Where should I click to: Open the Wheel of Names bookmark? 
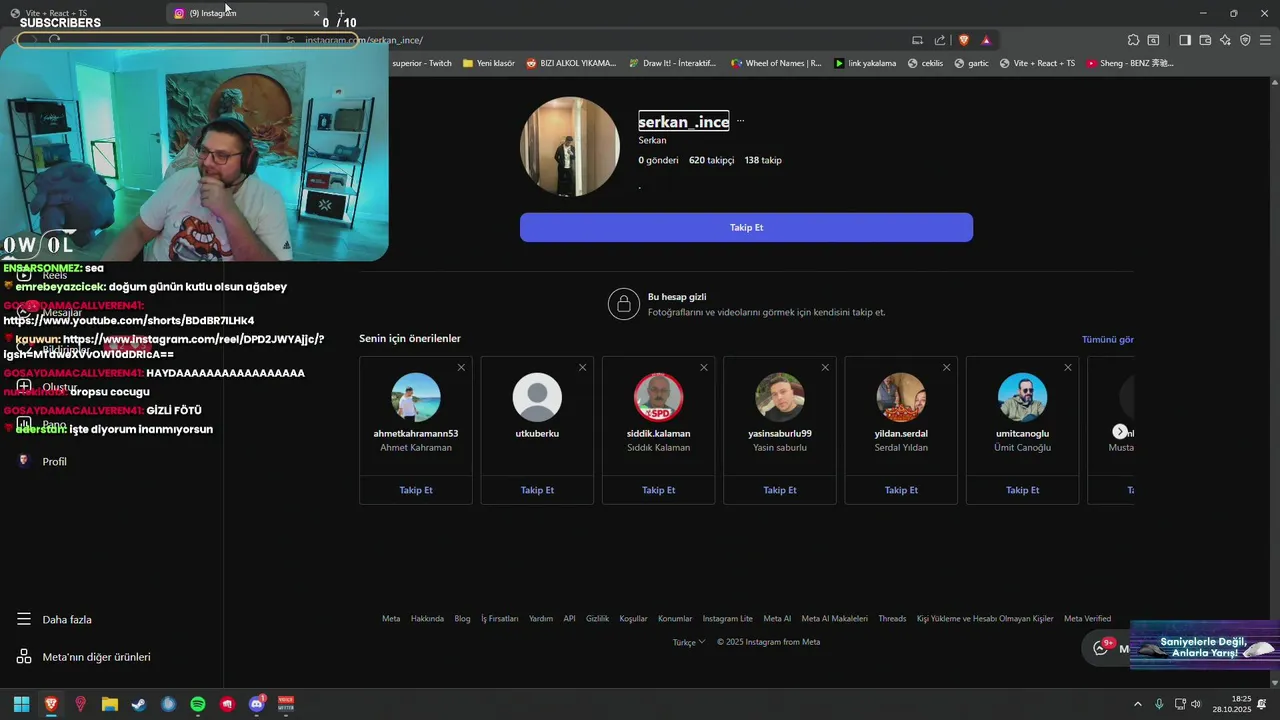pyautogui.click(x=776, y=63)
